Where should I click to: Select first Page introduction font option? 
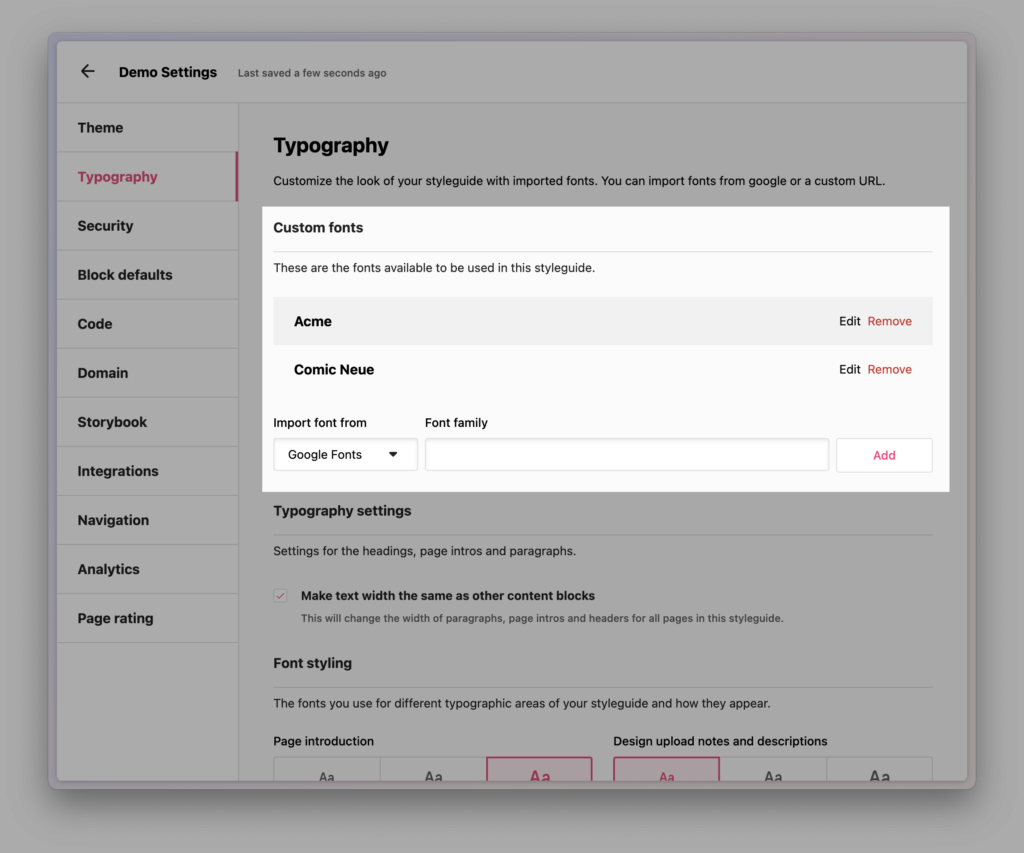pyautogui.click(x=327, y=769)
